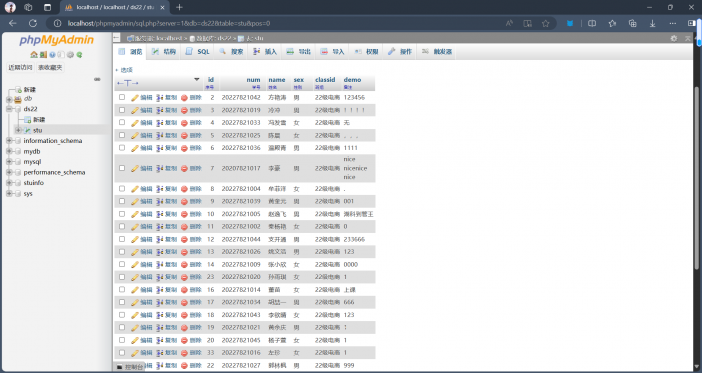This screenshot has height=373, width=702.
Task: Click the red delete icon for row id 10
Action: pos(184,214)
